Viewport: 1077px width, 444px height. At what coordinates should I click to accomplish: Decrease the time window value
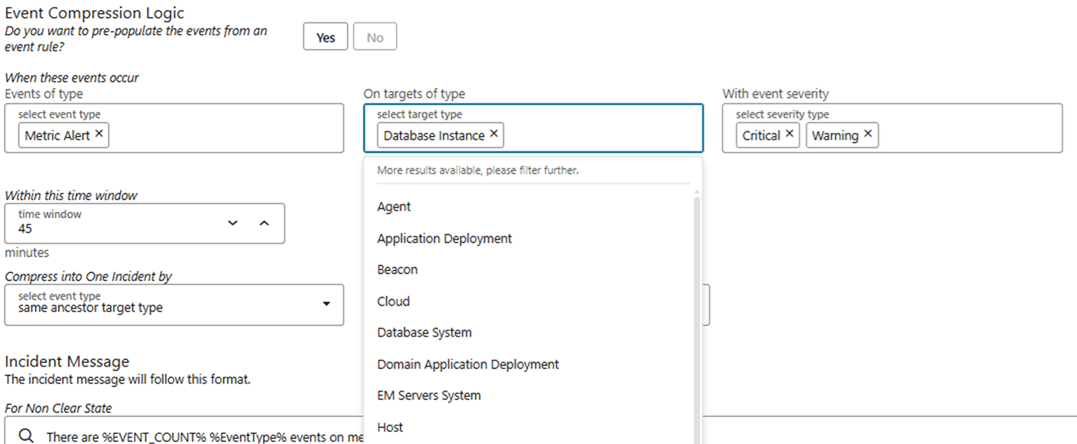233,223
